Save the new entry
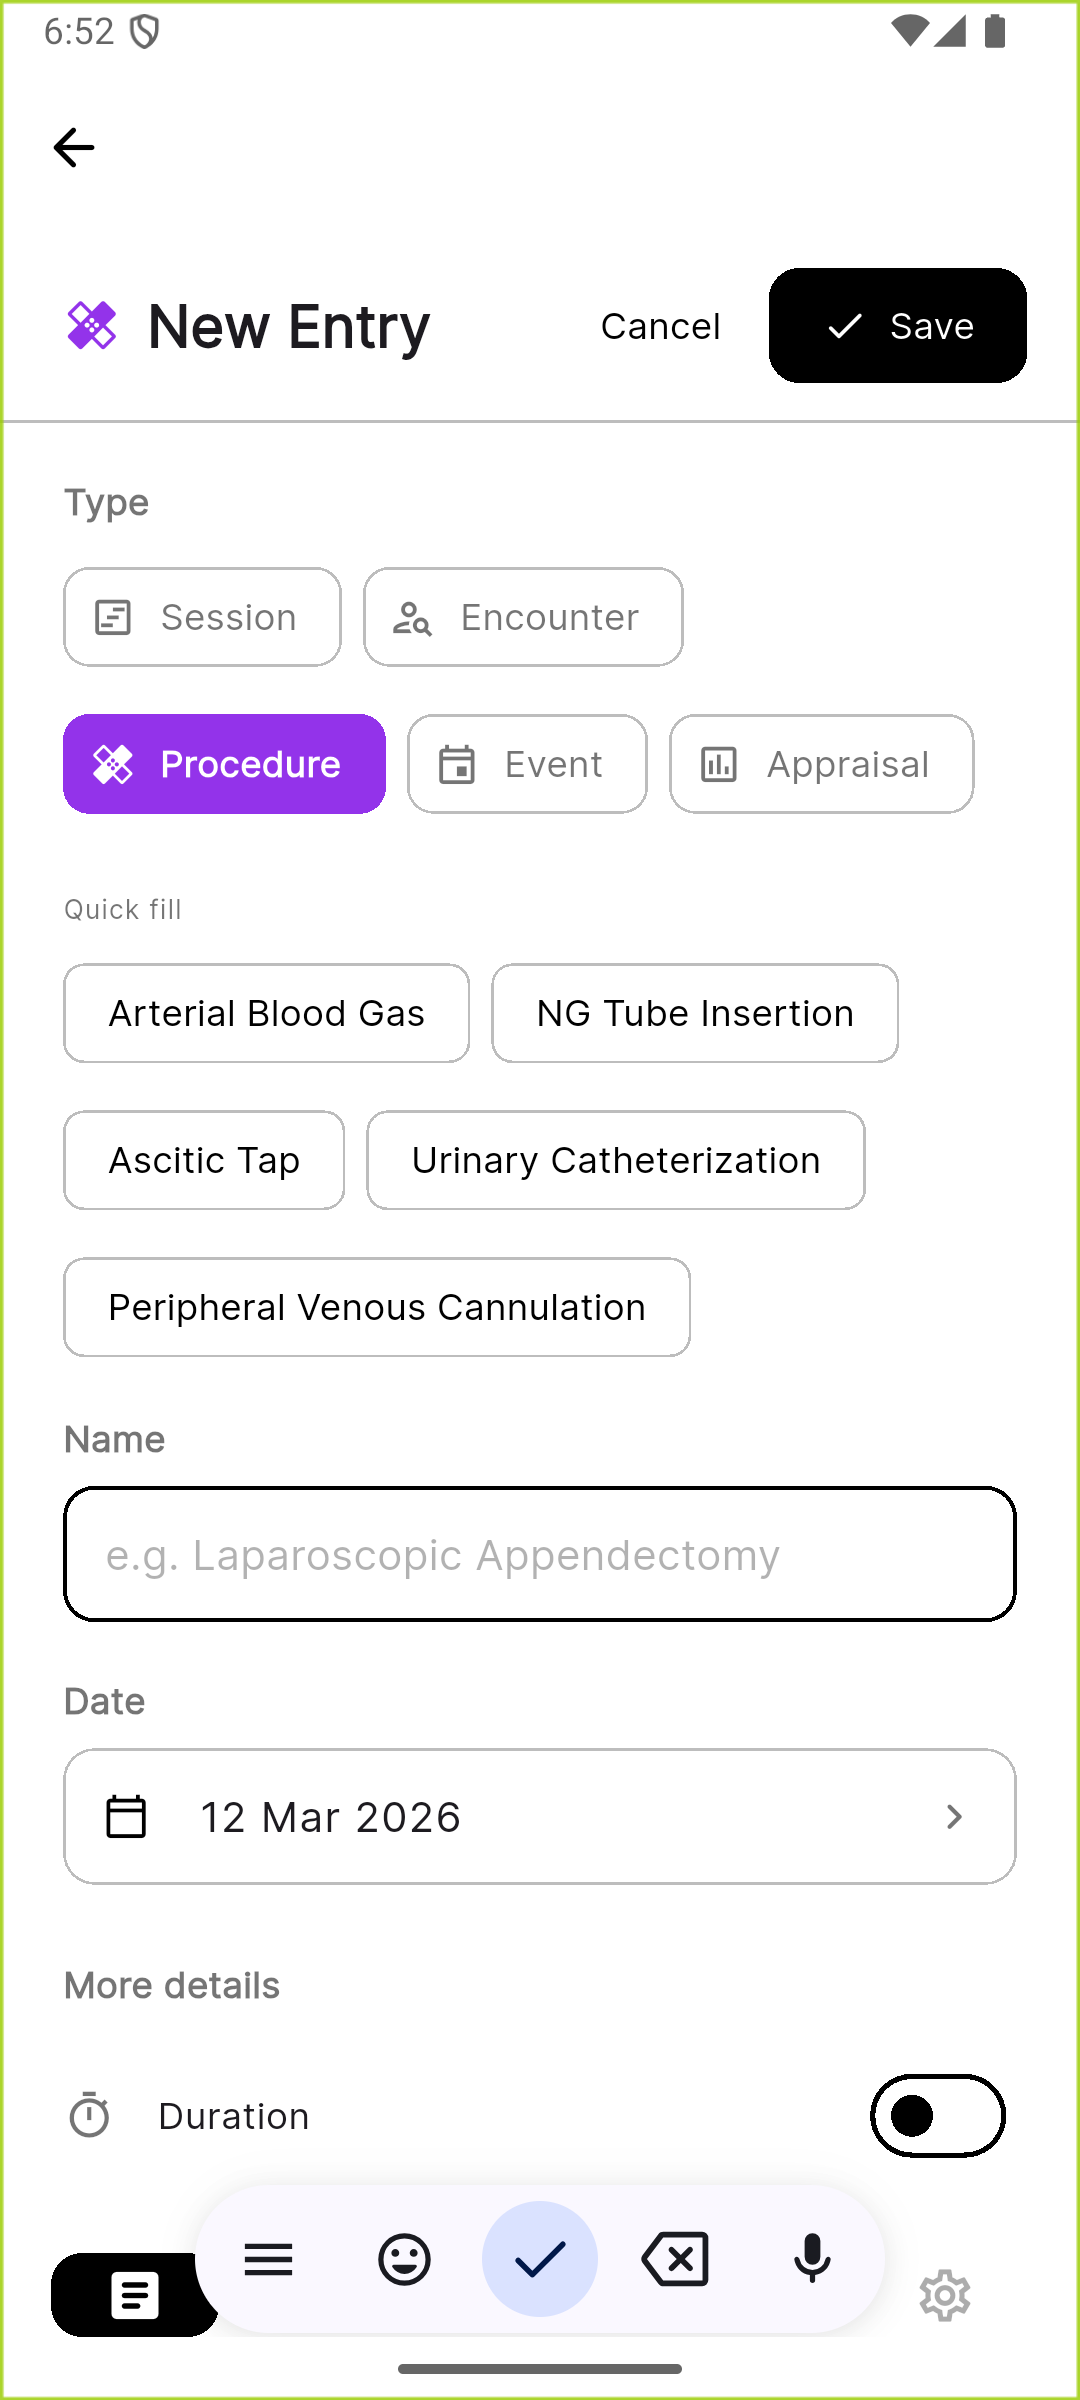 click(x=897, y=326)
